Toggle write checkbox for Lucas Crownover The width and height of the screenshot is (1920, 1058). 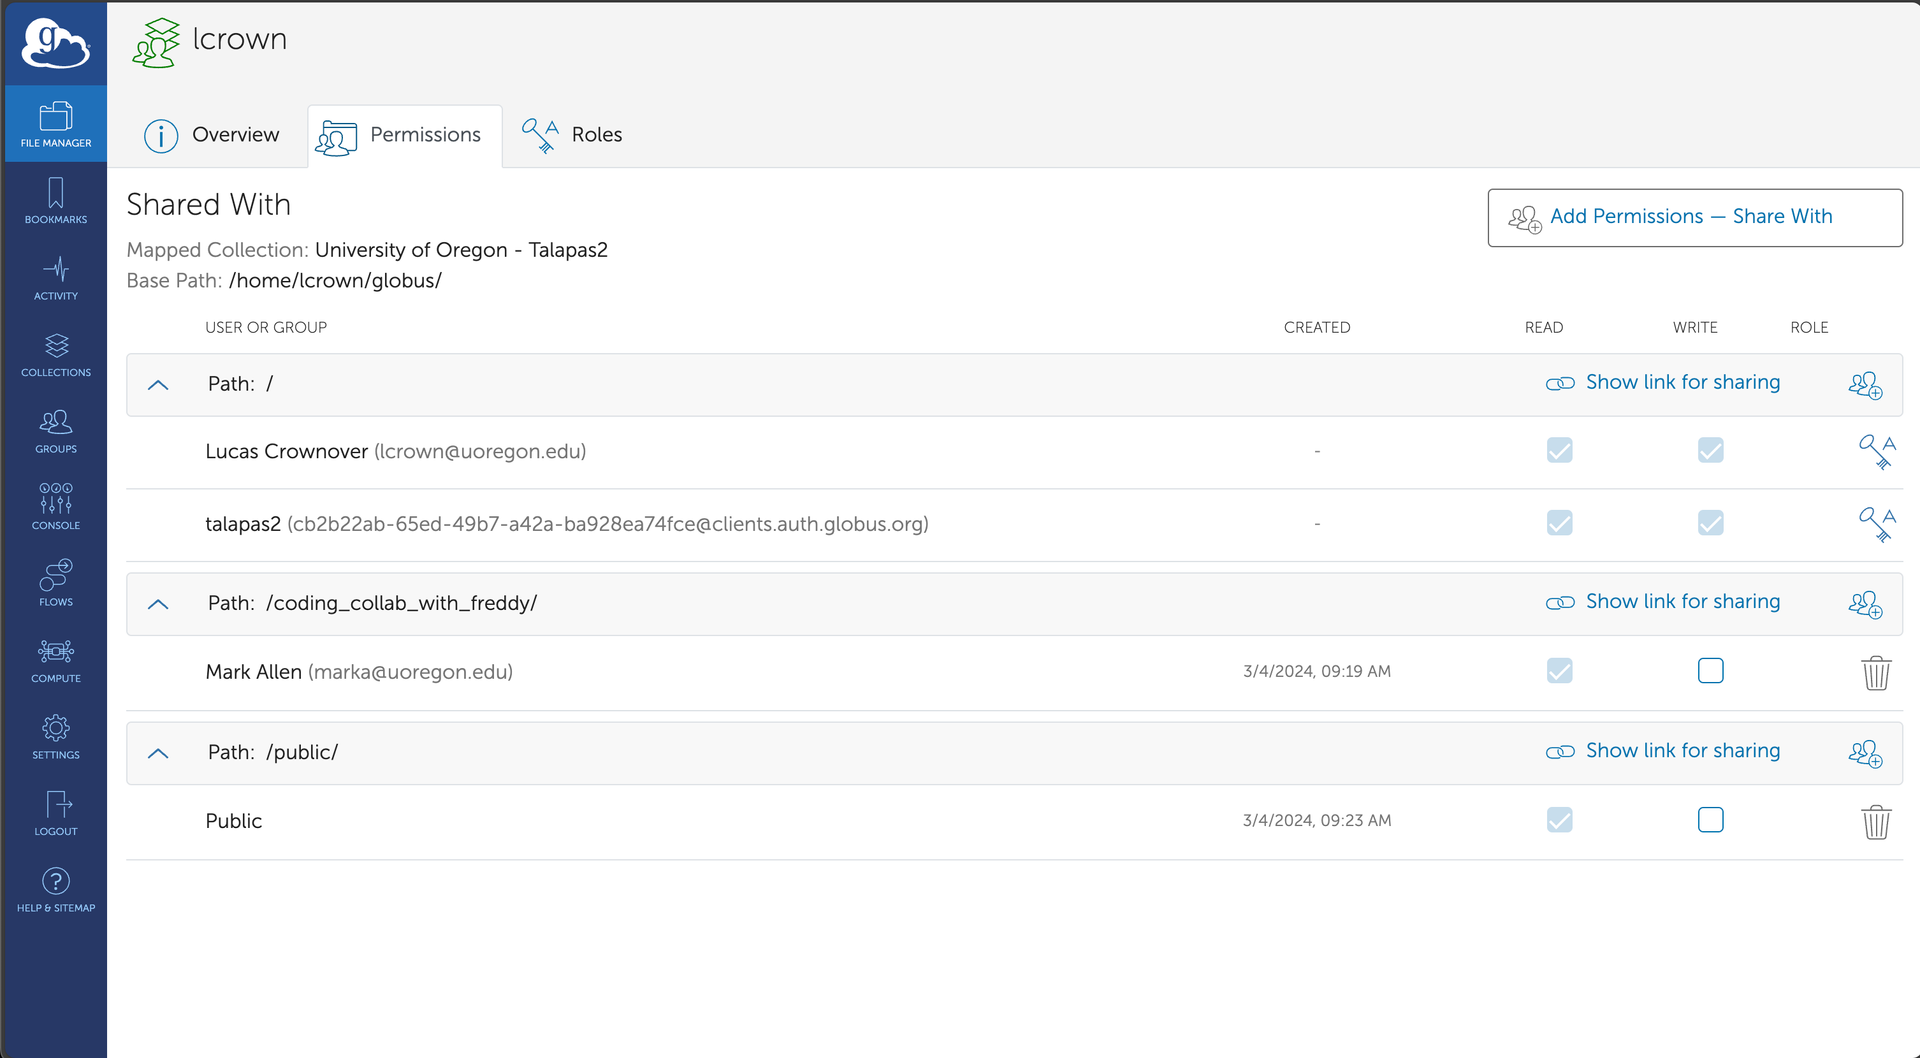tap(1710, 451)
